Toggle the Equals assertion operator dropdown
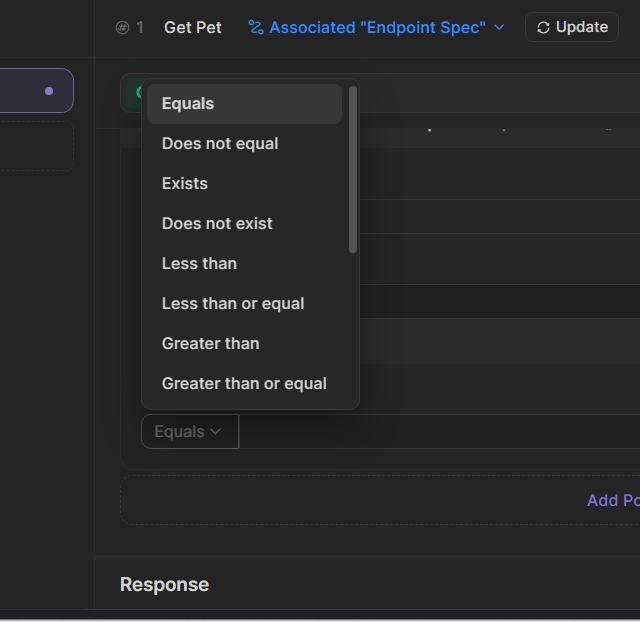640x622 pixels. [x=189, y=432]
